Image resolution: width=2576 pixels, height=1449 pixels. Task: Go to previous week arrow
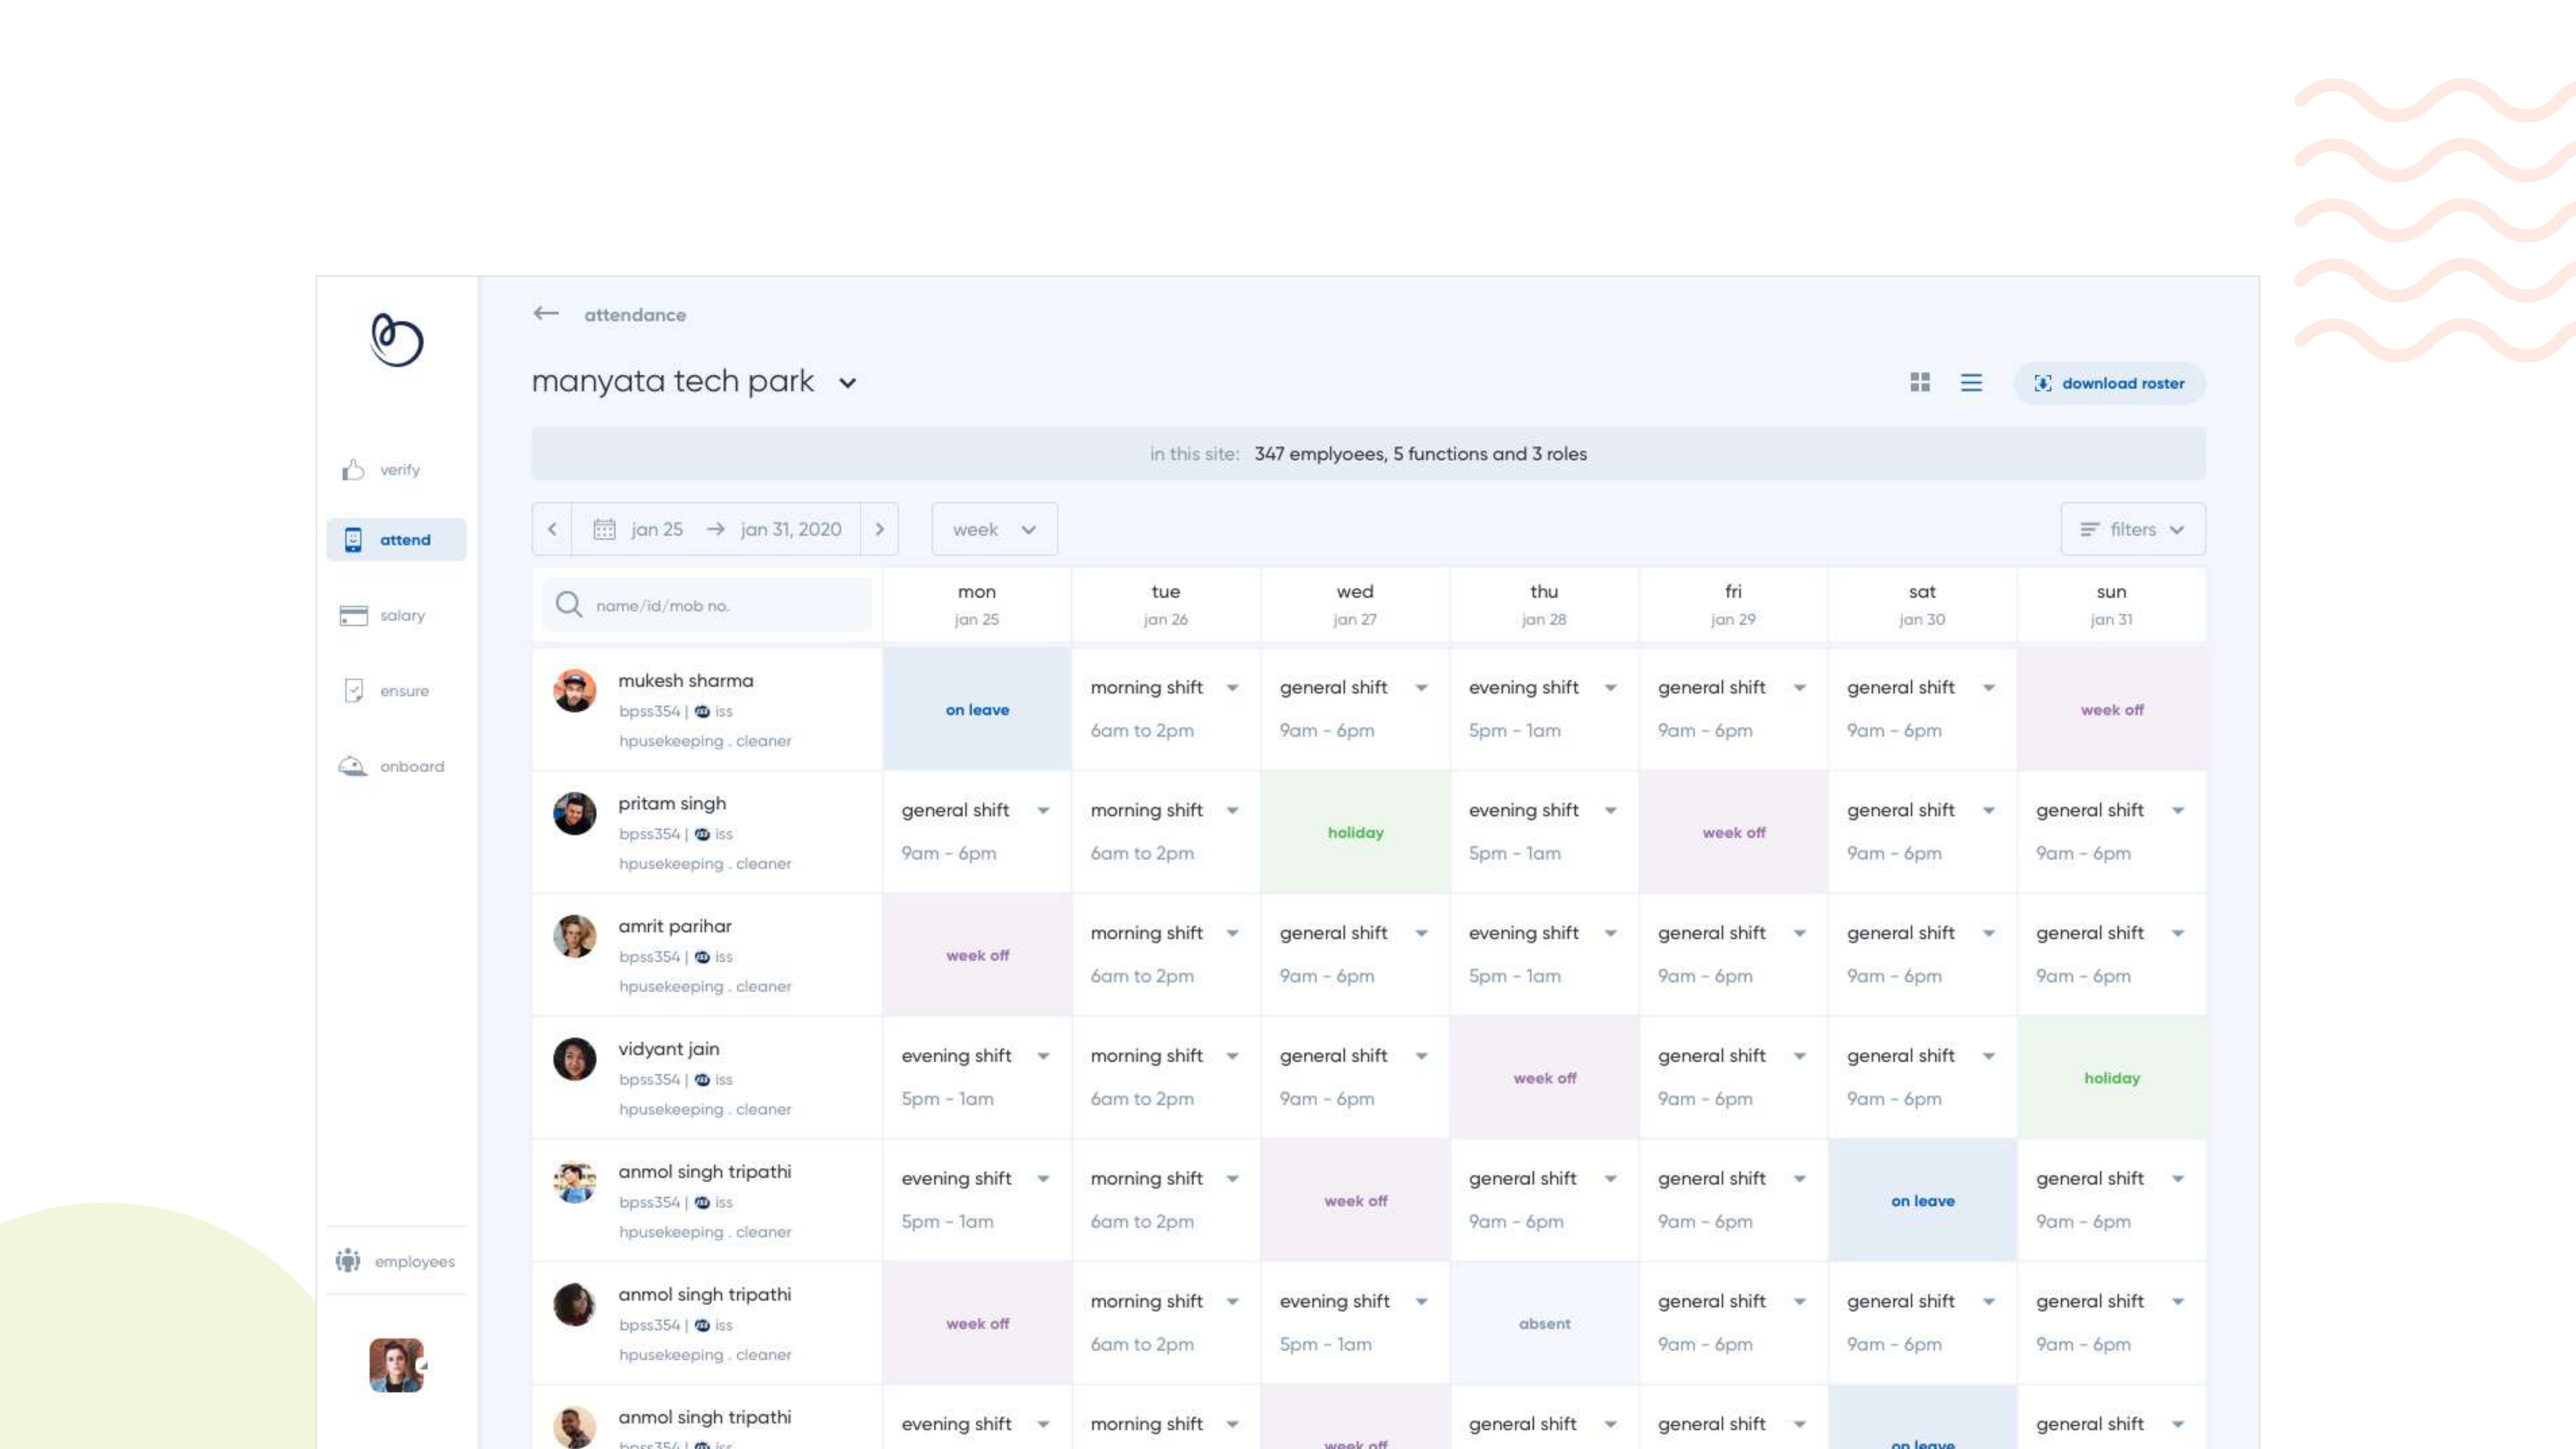(x=552, y=529)
